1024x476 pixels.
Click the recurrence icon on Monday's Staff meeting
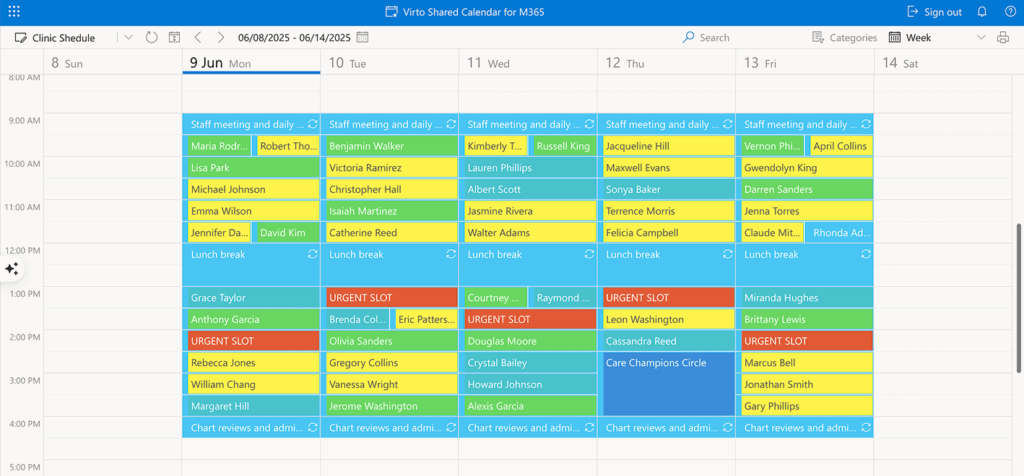coord(312,124)
